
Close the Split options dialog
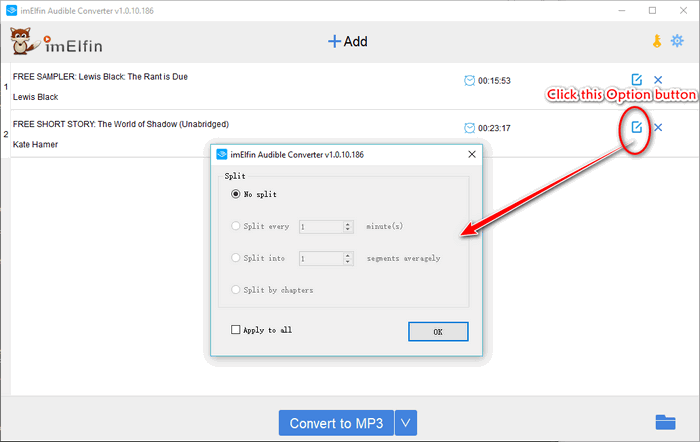click(472, 154)
